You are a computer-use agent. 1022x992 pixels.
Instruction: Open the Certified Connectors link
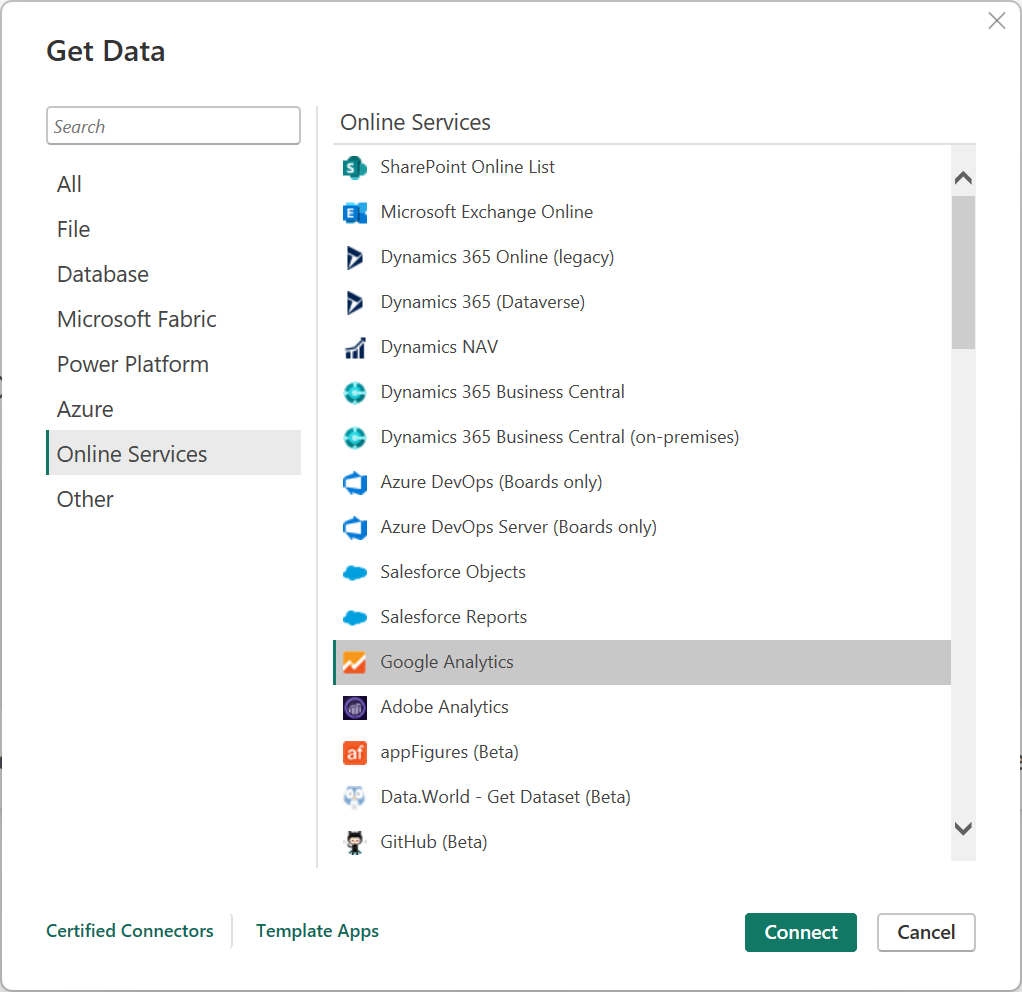(x=129, y=931)
